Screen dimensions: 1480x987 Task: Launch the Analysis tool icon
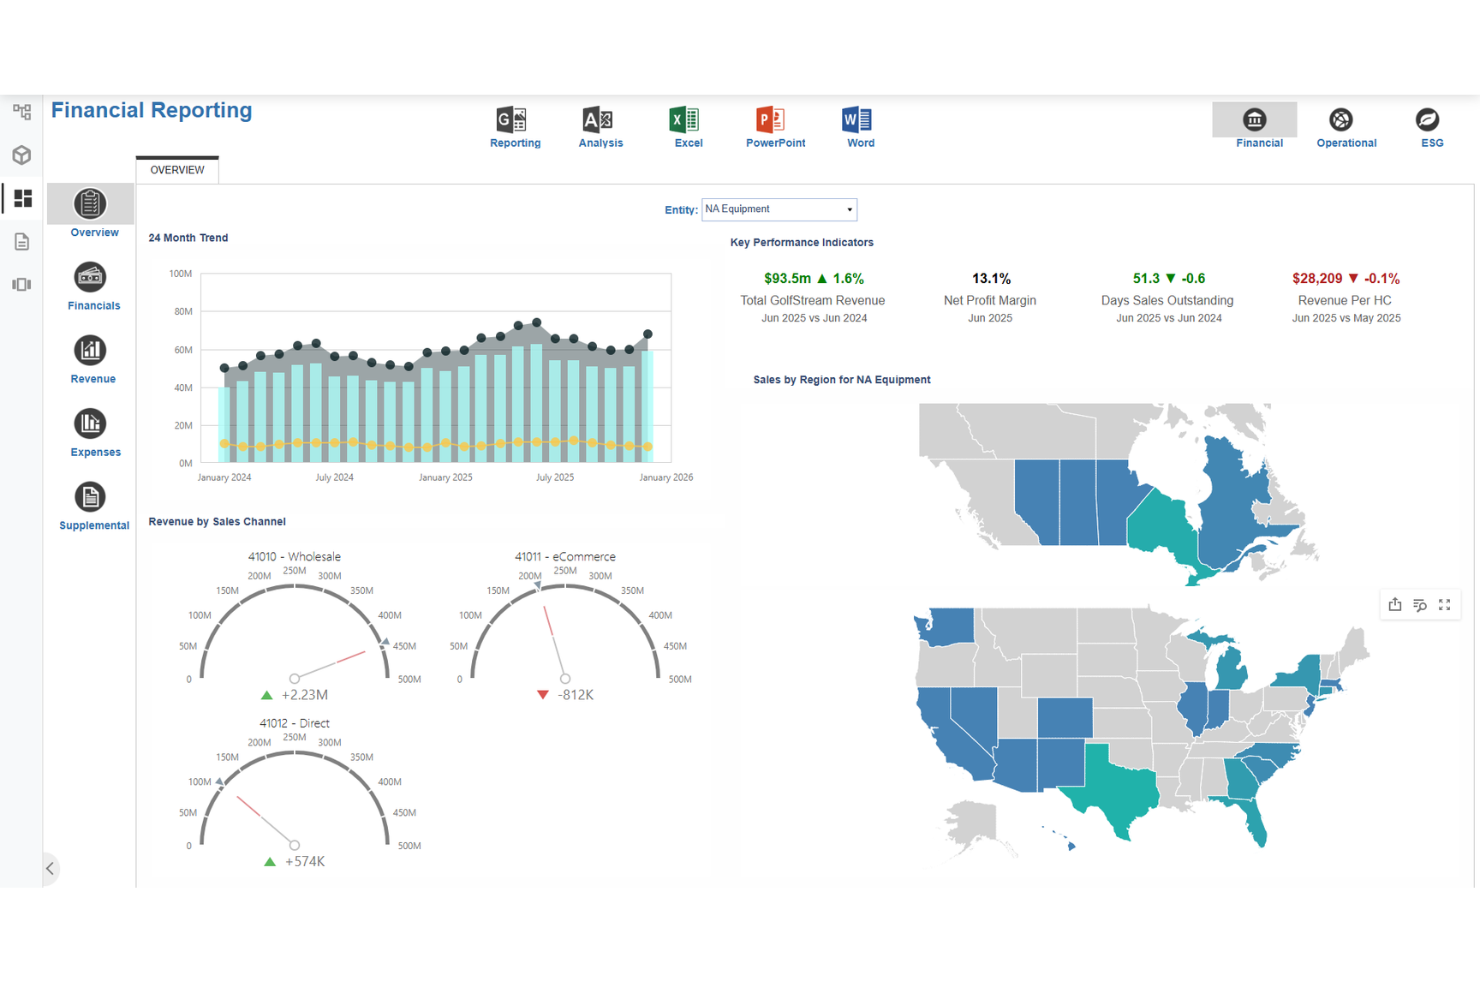tap(598, 121)
